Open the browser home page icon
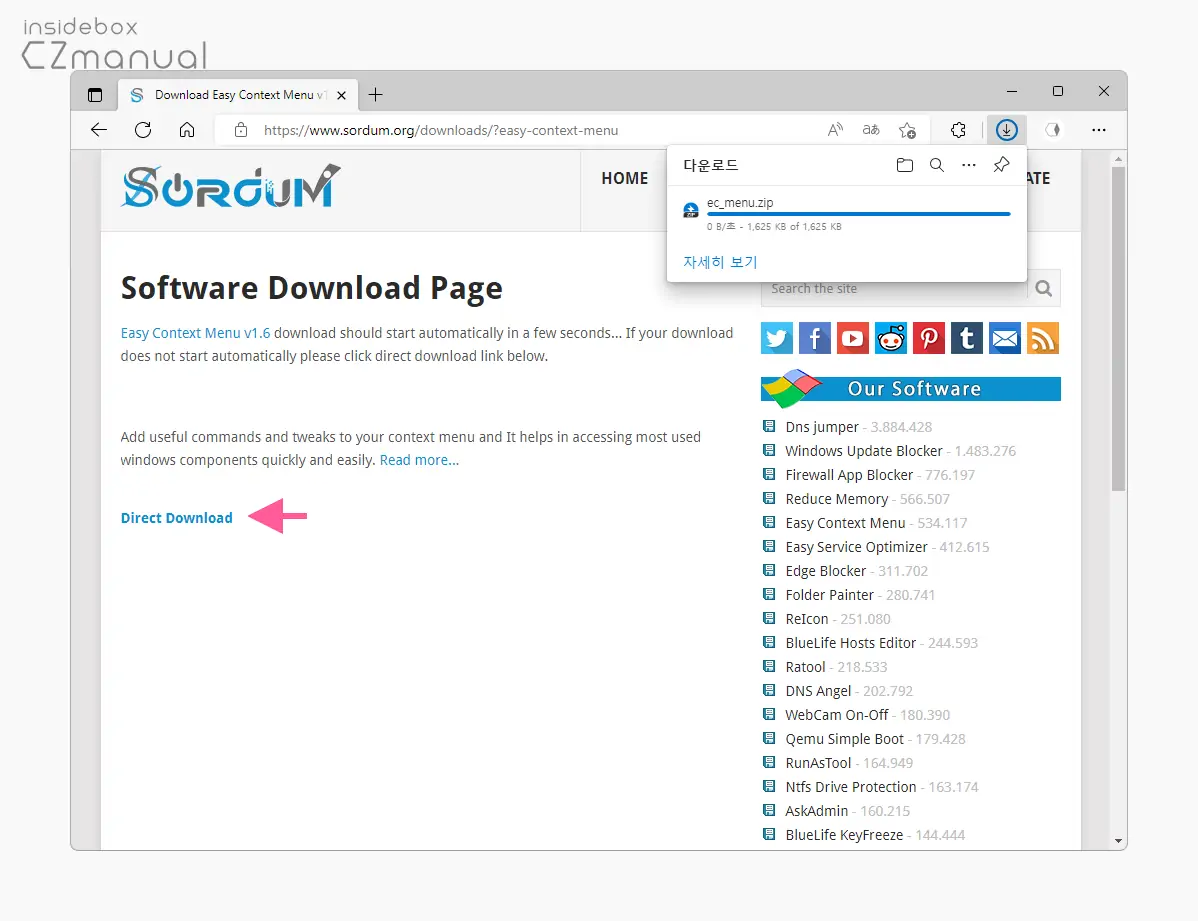Viewport: 1198px width, 921px height. pos(186,130)
